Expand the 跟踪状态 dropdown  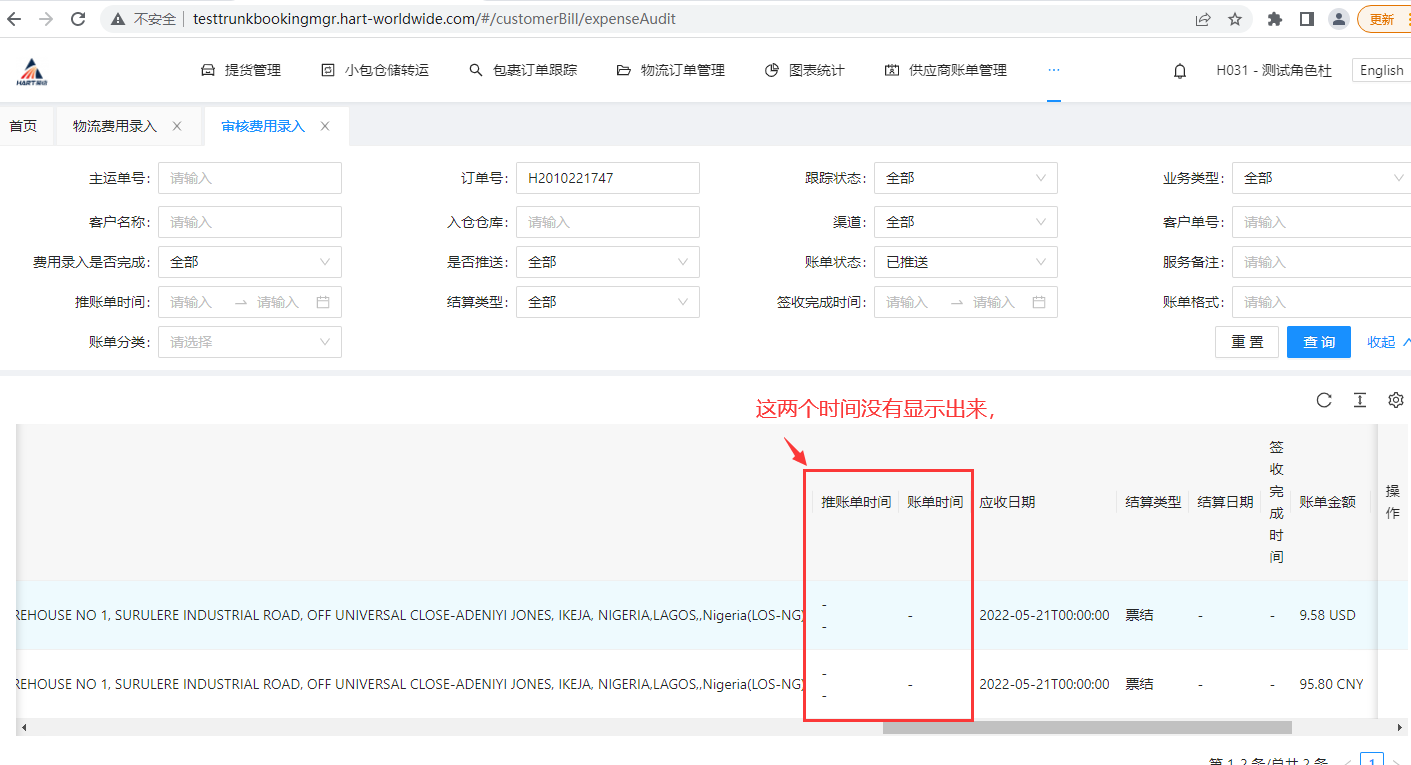click(x=965, y=178)
